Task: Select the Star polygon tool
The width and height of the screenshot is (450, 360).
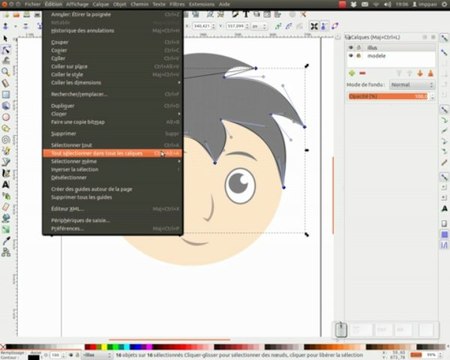Action: click(6, 128)
